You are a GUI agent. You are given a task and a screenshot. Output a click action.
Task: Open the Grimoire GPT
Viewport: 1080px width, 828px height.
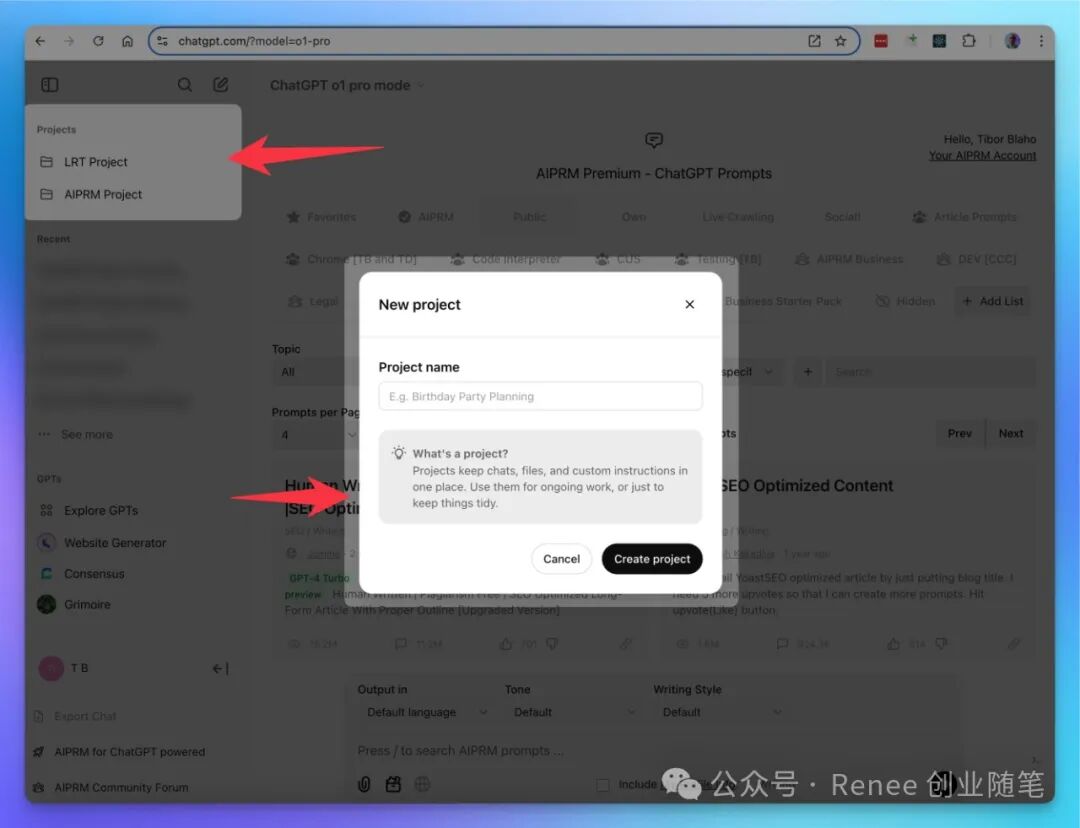point(87,604)
